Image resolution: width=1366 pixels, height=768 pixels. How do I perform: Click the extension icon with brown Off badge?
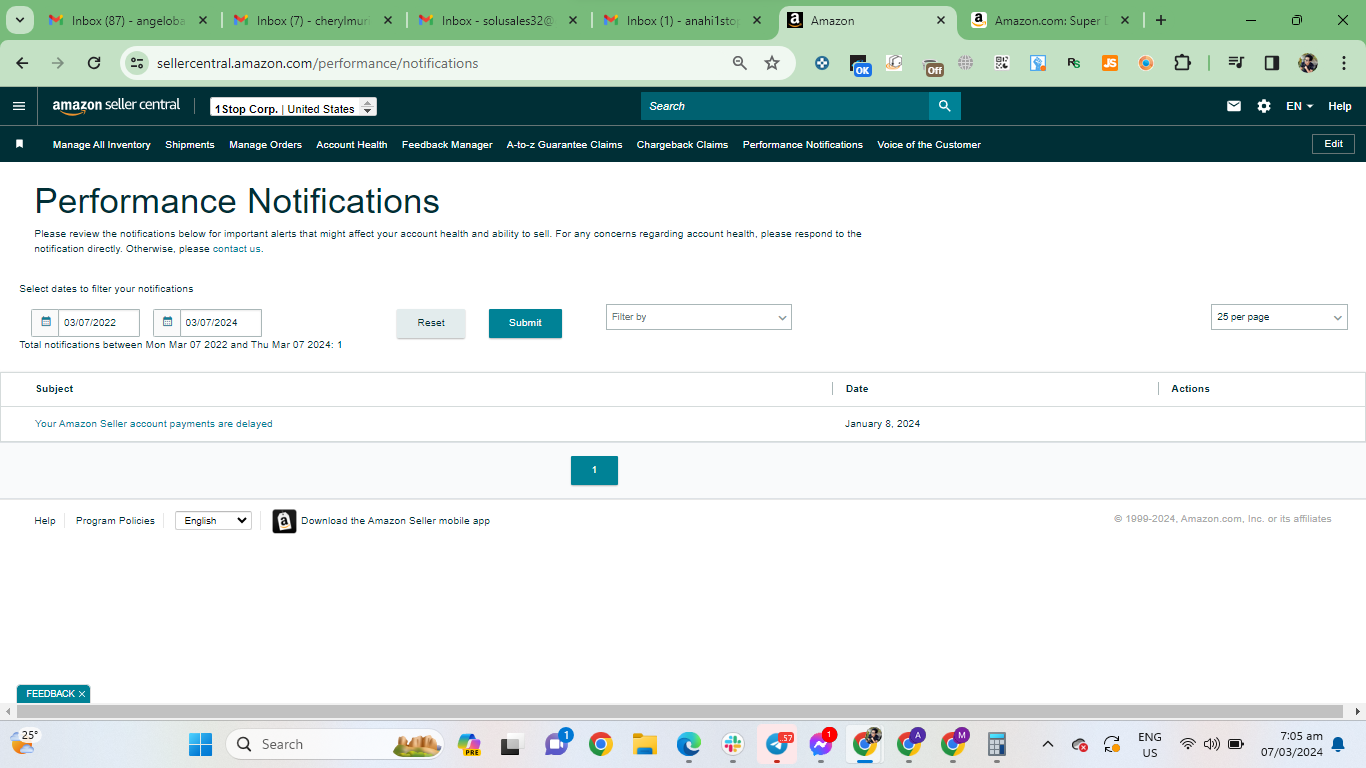[x=932, y=65]
